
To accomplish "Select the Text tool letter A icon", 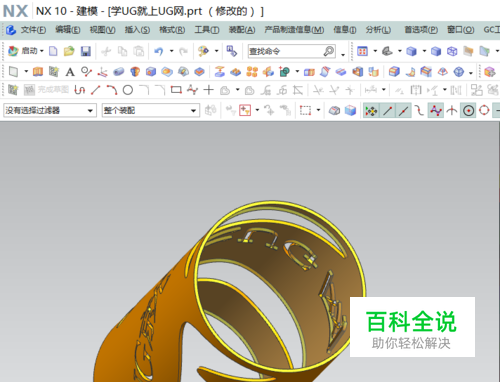I will tap(70, 72).
